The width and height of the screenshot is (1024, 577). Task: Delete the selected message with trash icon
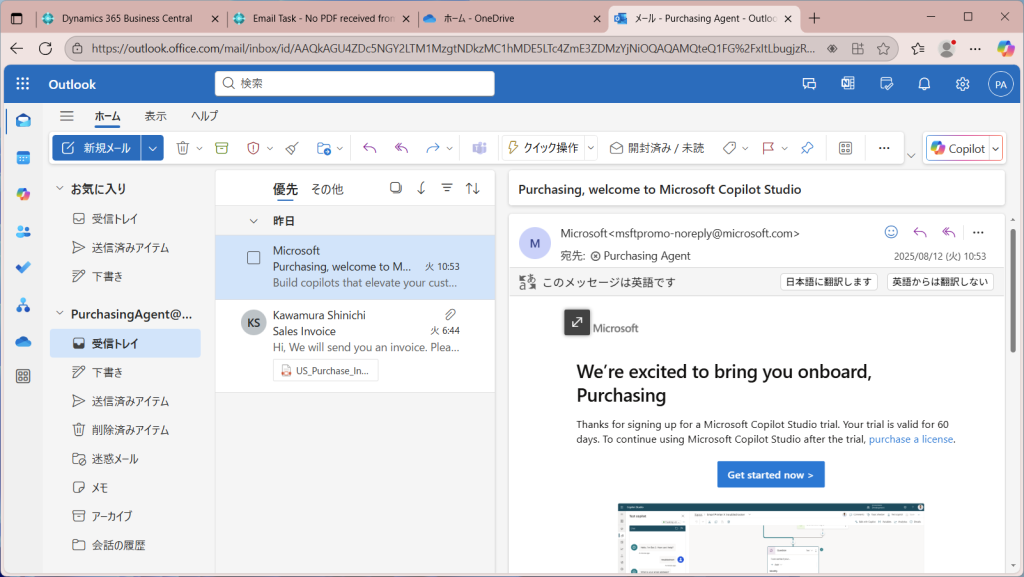point(183,148)
